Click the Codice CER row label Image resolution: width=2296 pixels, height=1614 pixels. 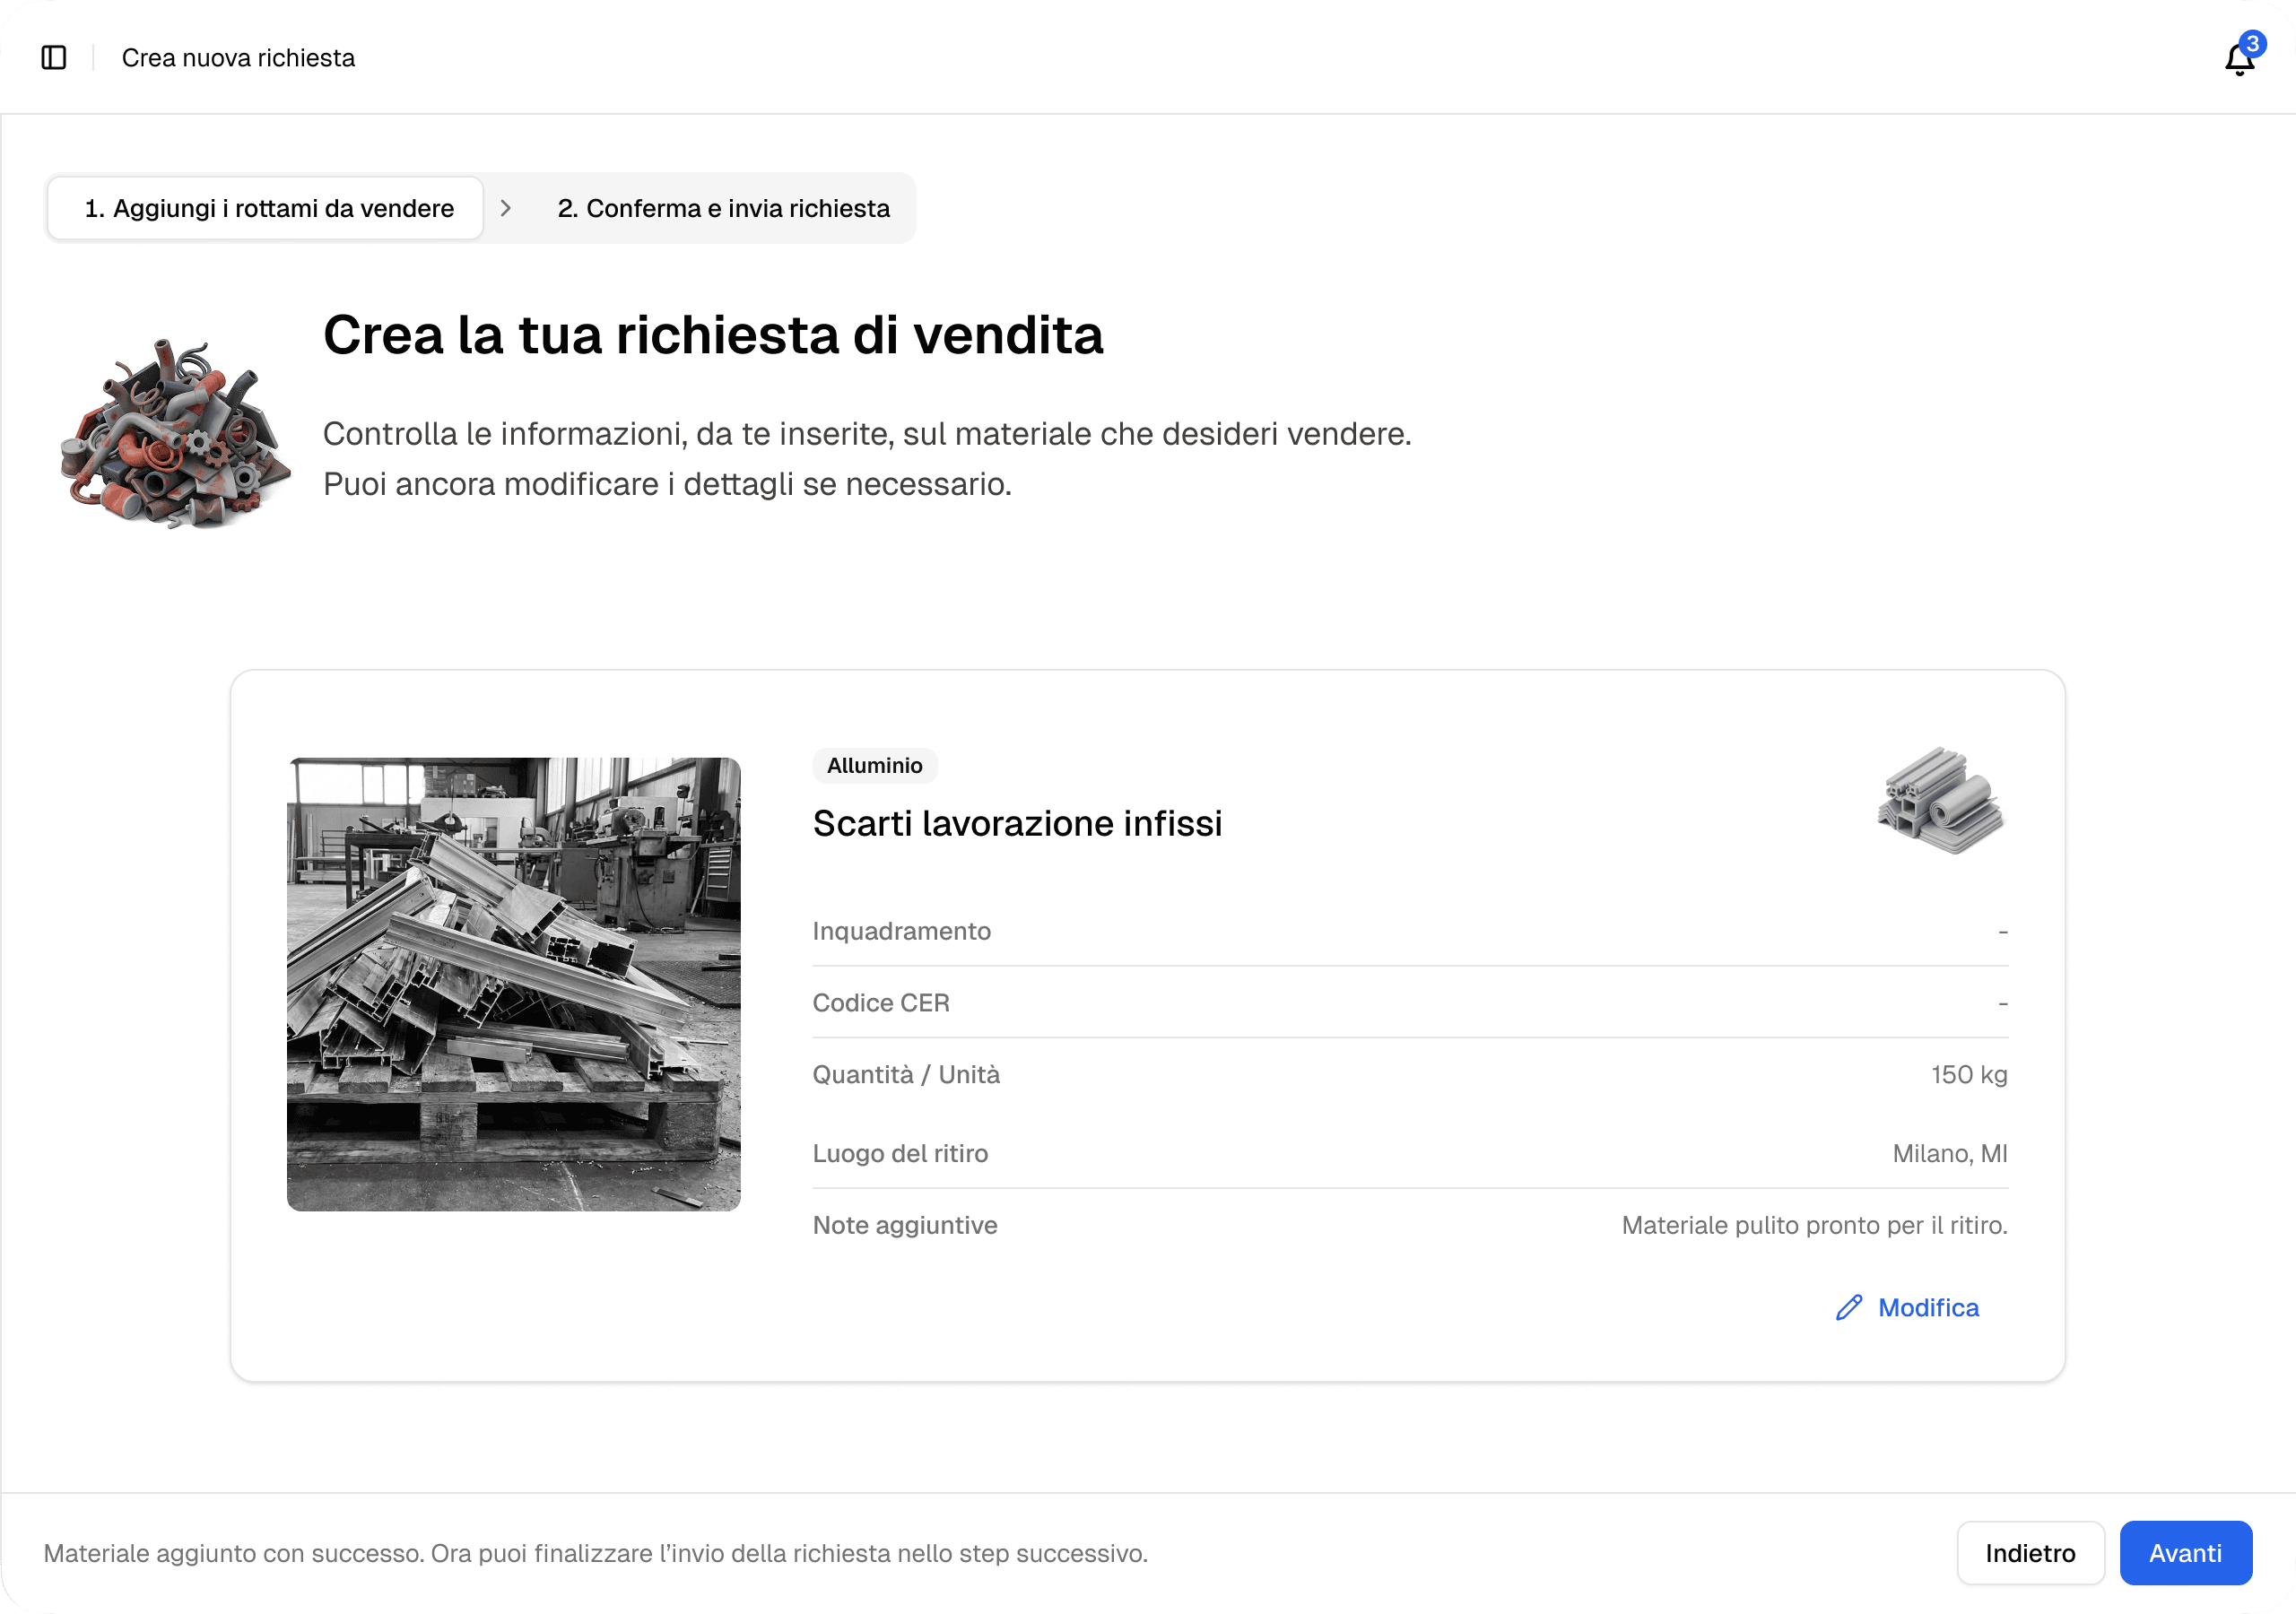click(881, 1003)
